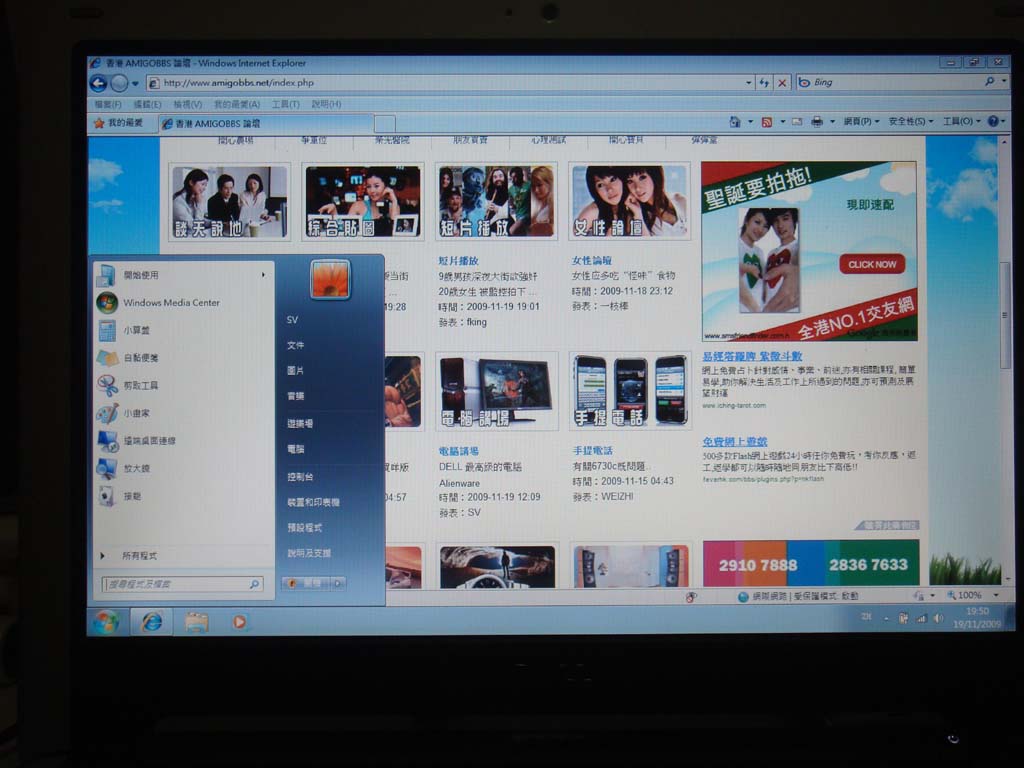Viewport: 1024px width, 768px height.
Task: Open Paint (小畫家) from Start menu
Action: pyautogui.click(x=136, y=413)
